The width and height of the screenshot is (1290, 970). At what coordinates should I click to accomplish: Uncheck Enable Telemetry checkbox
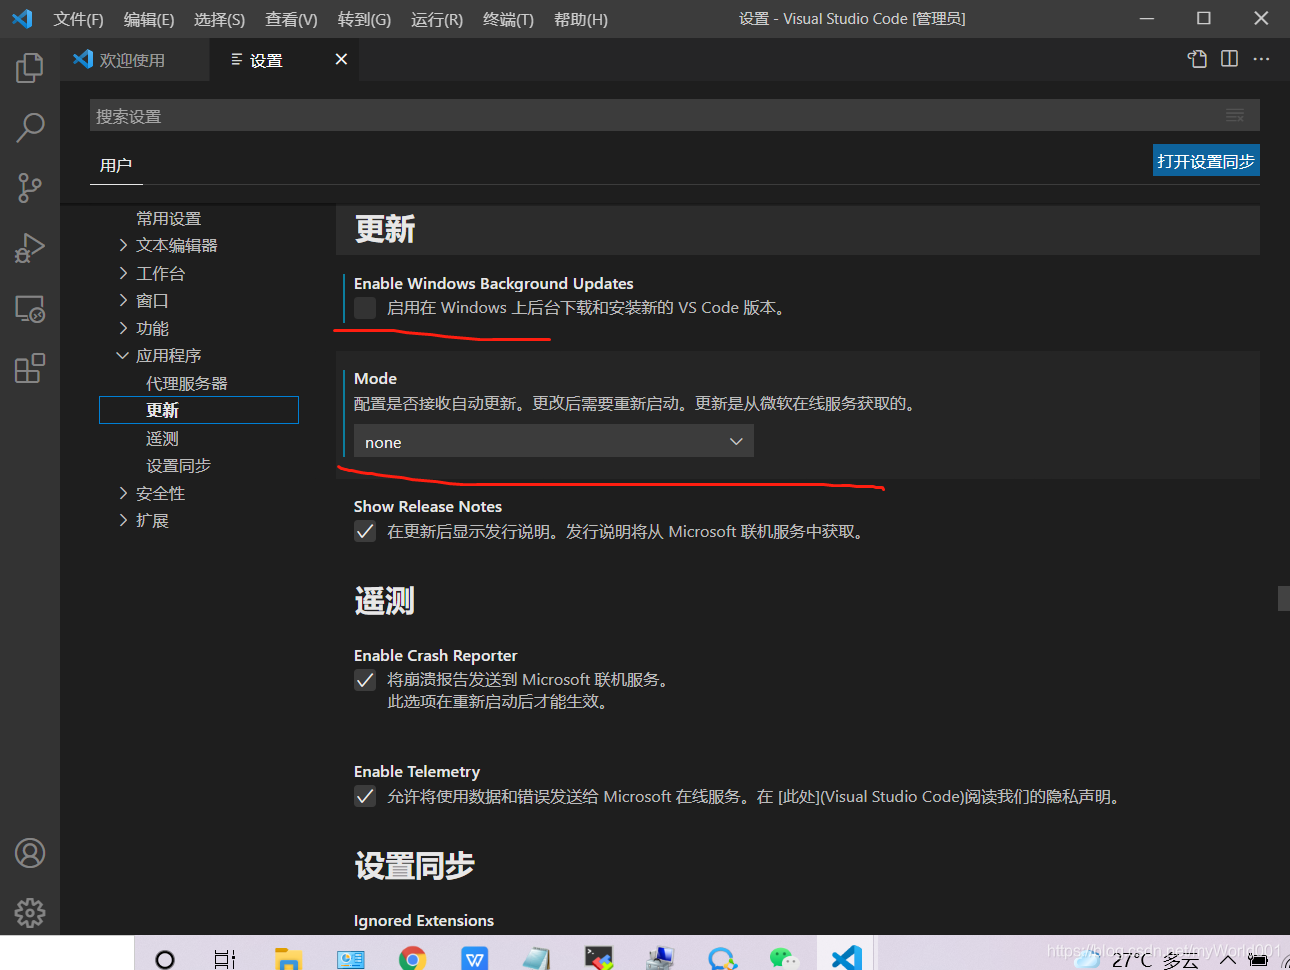365,797
